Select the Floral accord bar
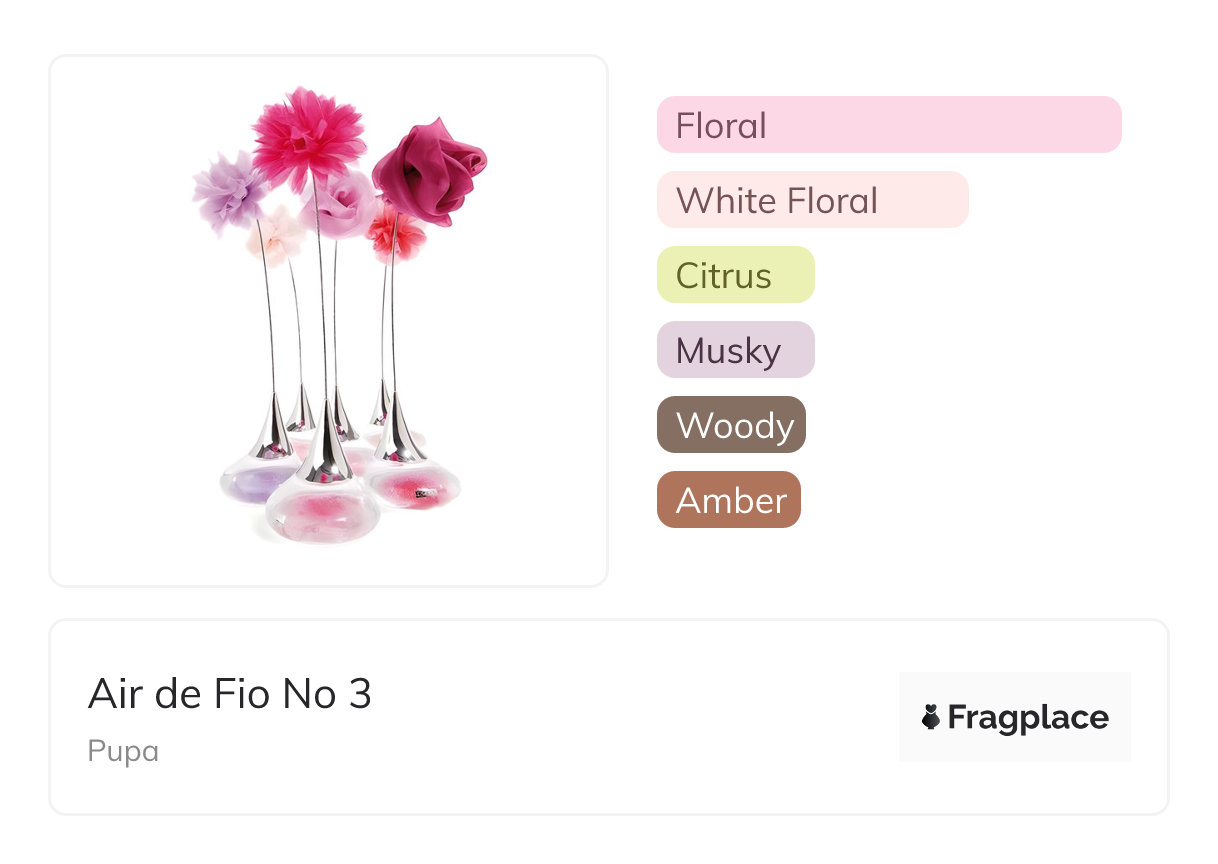The width and height of the screenshot is (1218, 864). [888, 125]
